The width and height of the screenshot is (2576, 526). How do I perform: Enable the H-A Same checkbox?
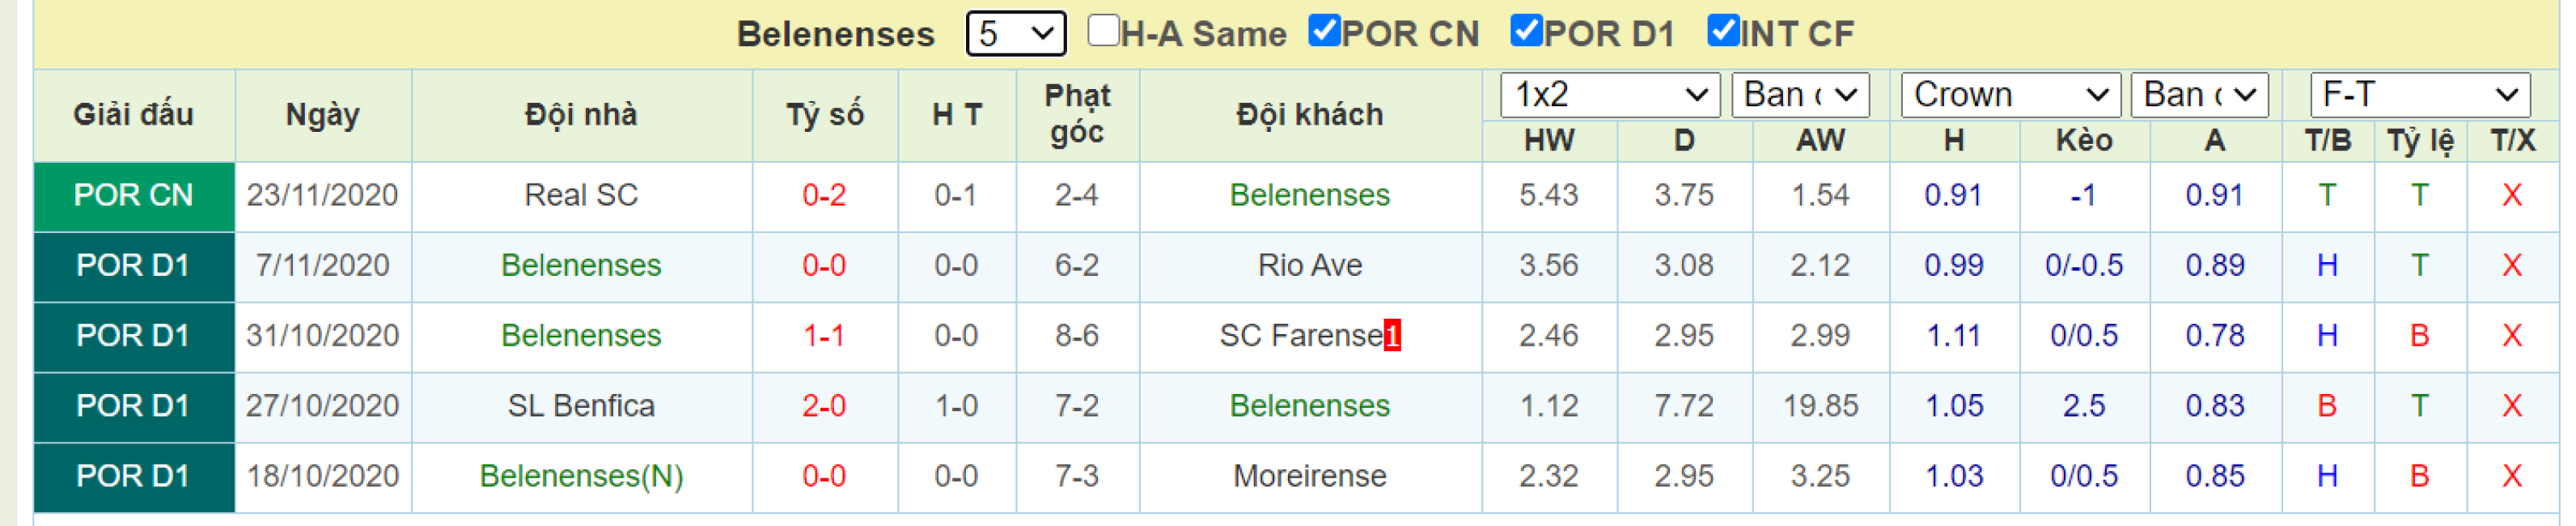(x=1103, y=30)
